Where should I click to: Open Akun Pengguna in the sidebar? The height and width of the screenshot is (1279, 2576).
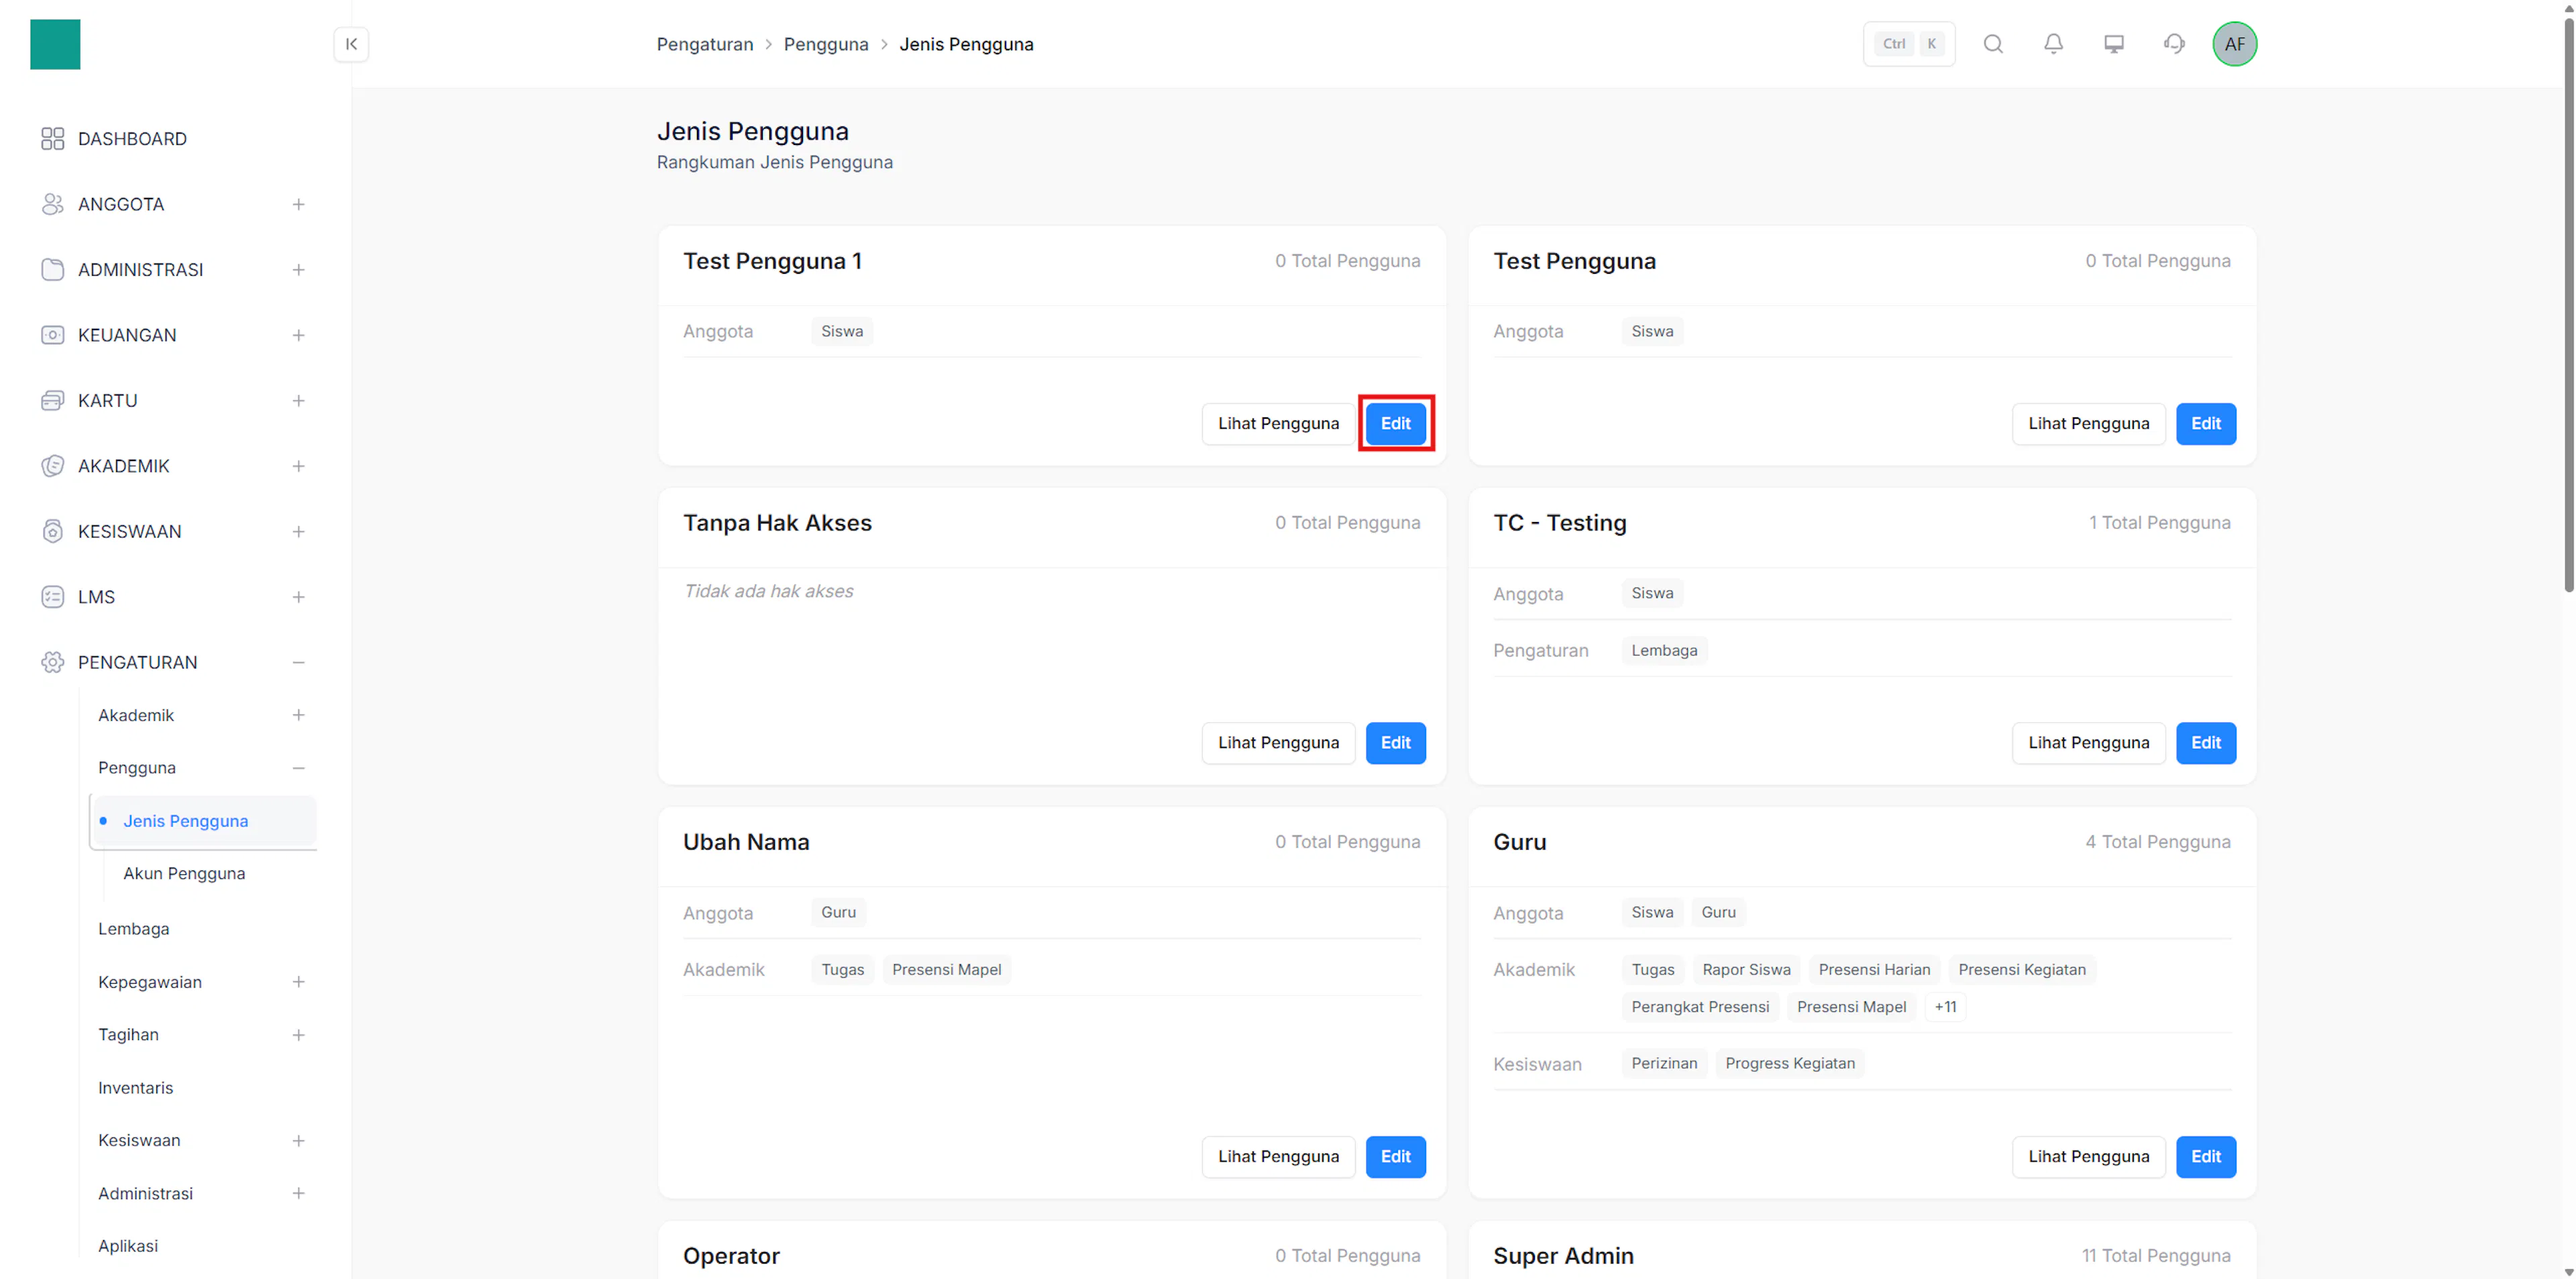pos(184,873)
